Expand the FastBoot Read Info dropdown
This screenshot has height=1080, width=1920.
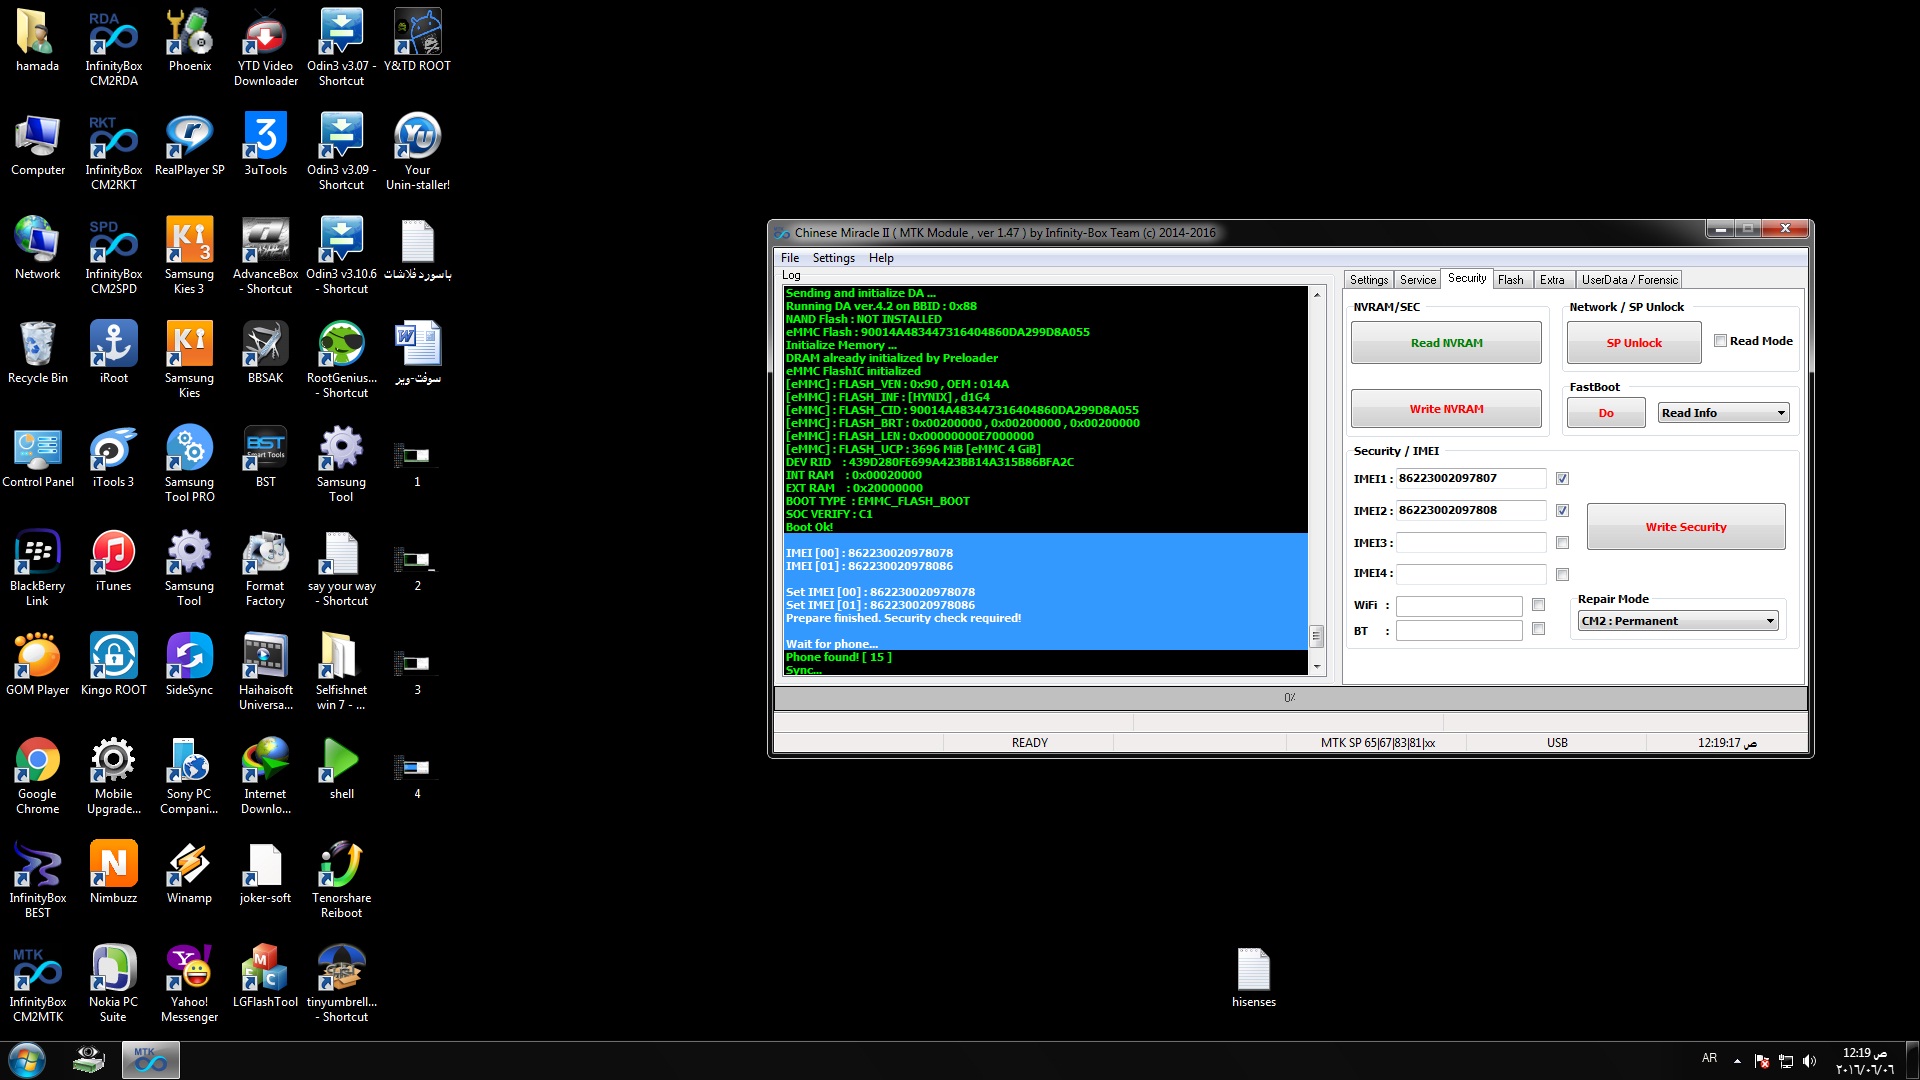click(1724, 413)
